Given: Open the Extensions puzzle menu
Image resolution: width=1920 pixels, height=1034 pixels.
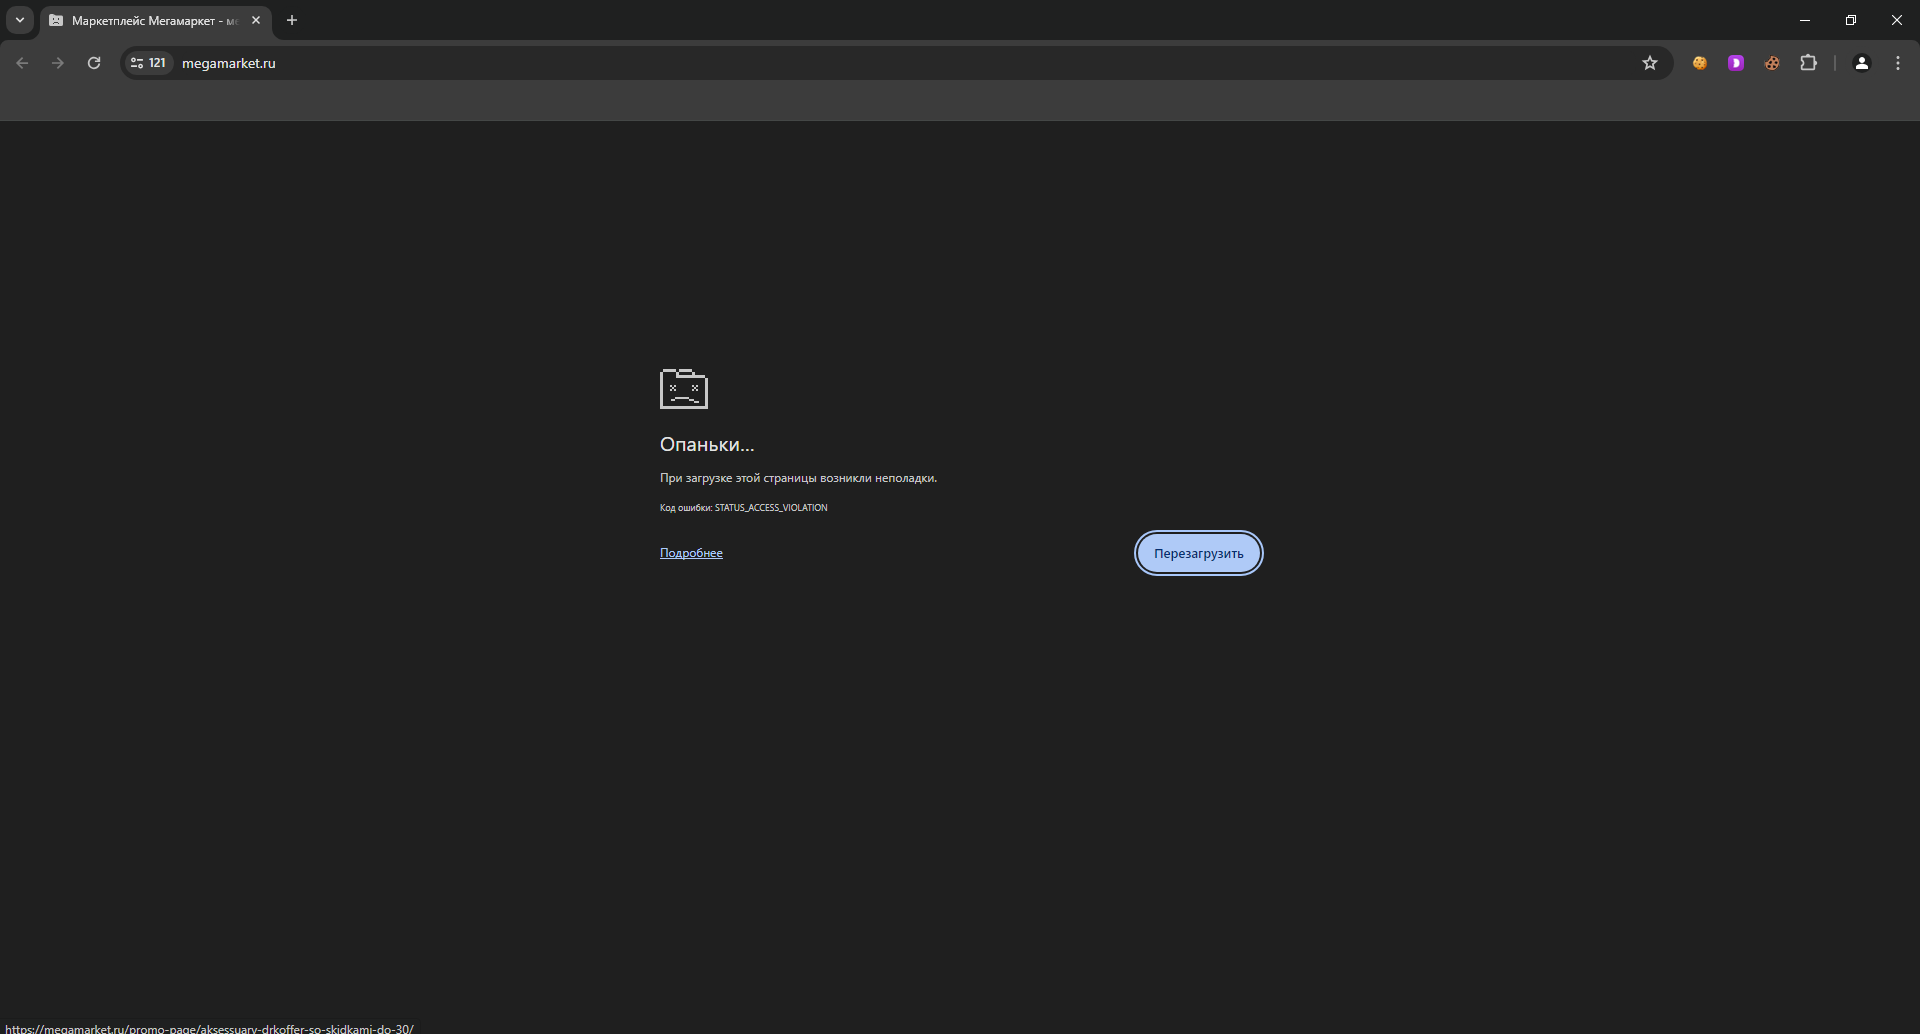Looking at the screenshot, I should [1808, 63].
